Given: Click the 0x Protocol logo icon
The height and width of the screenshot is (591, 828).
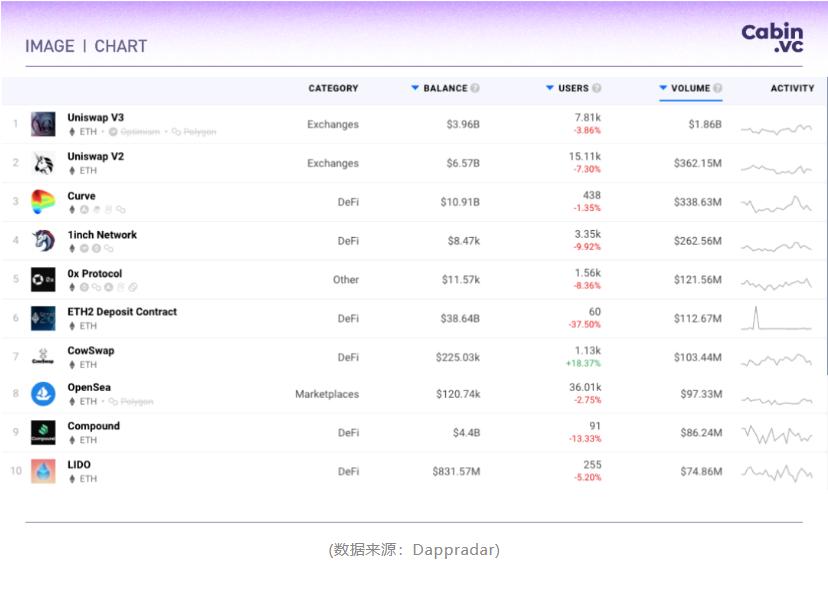Looking at the screenshot, I should click(43, 280).
